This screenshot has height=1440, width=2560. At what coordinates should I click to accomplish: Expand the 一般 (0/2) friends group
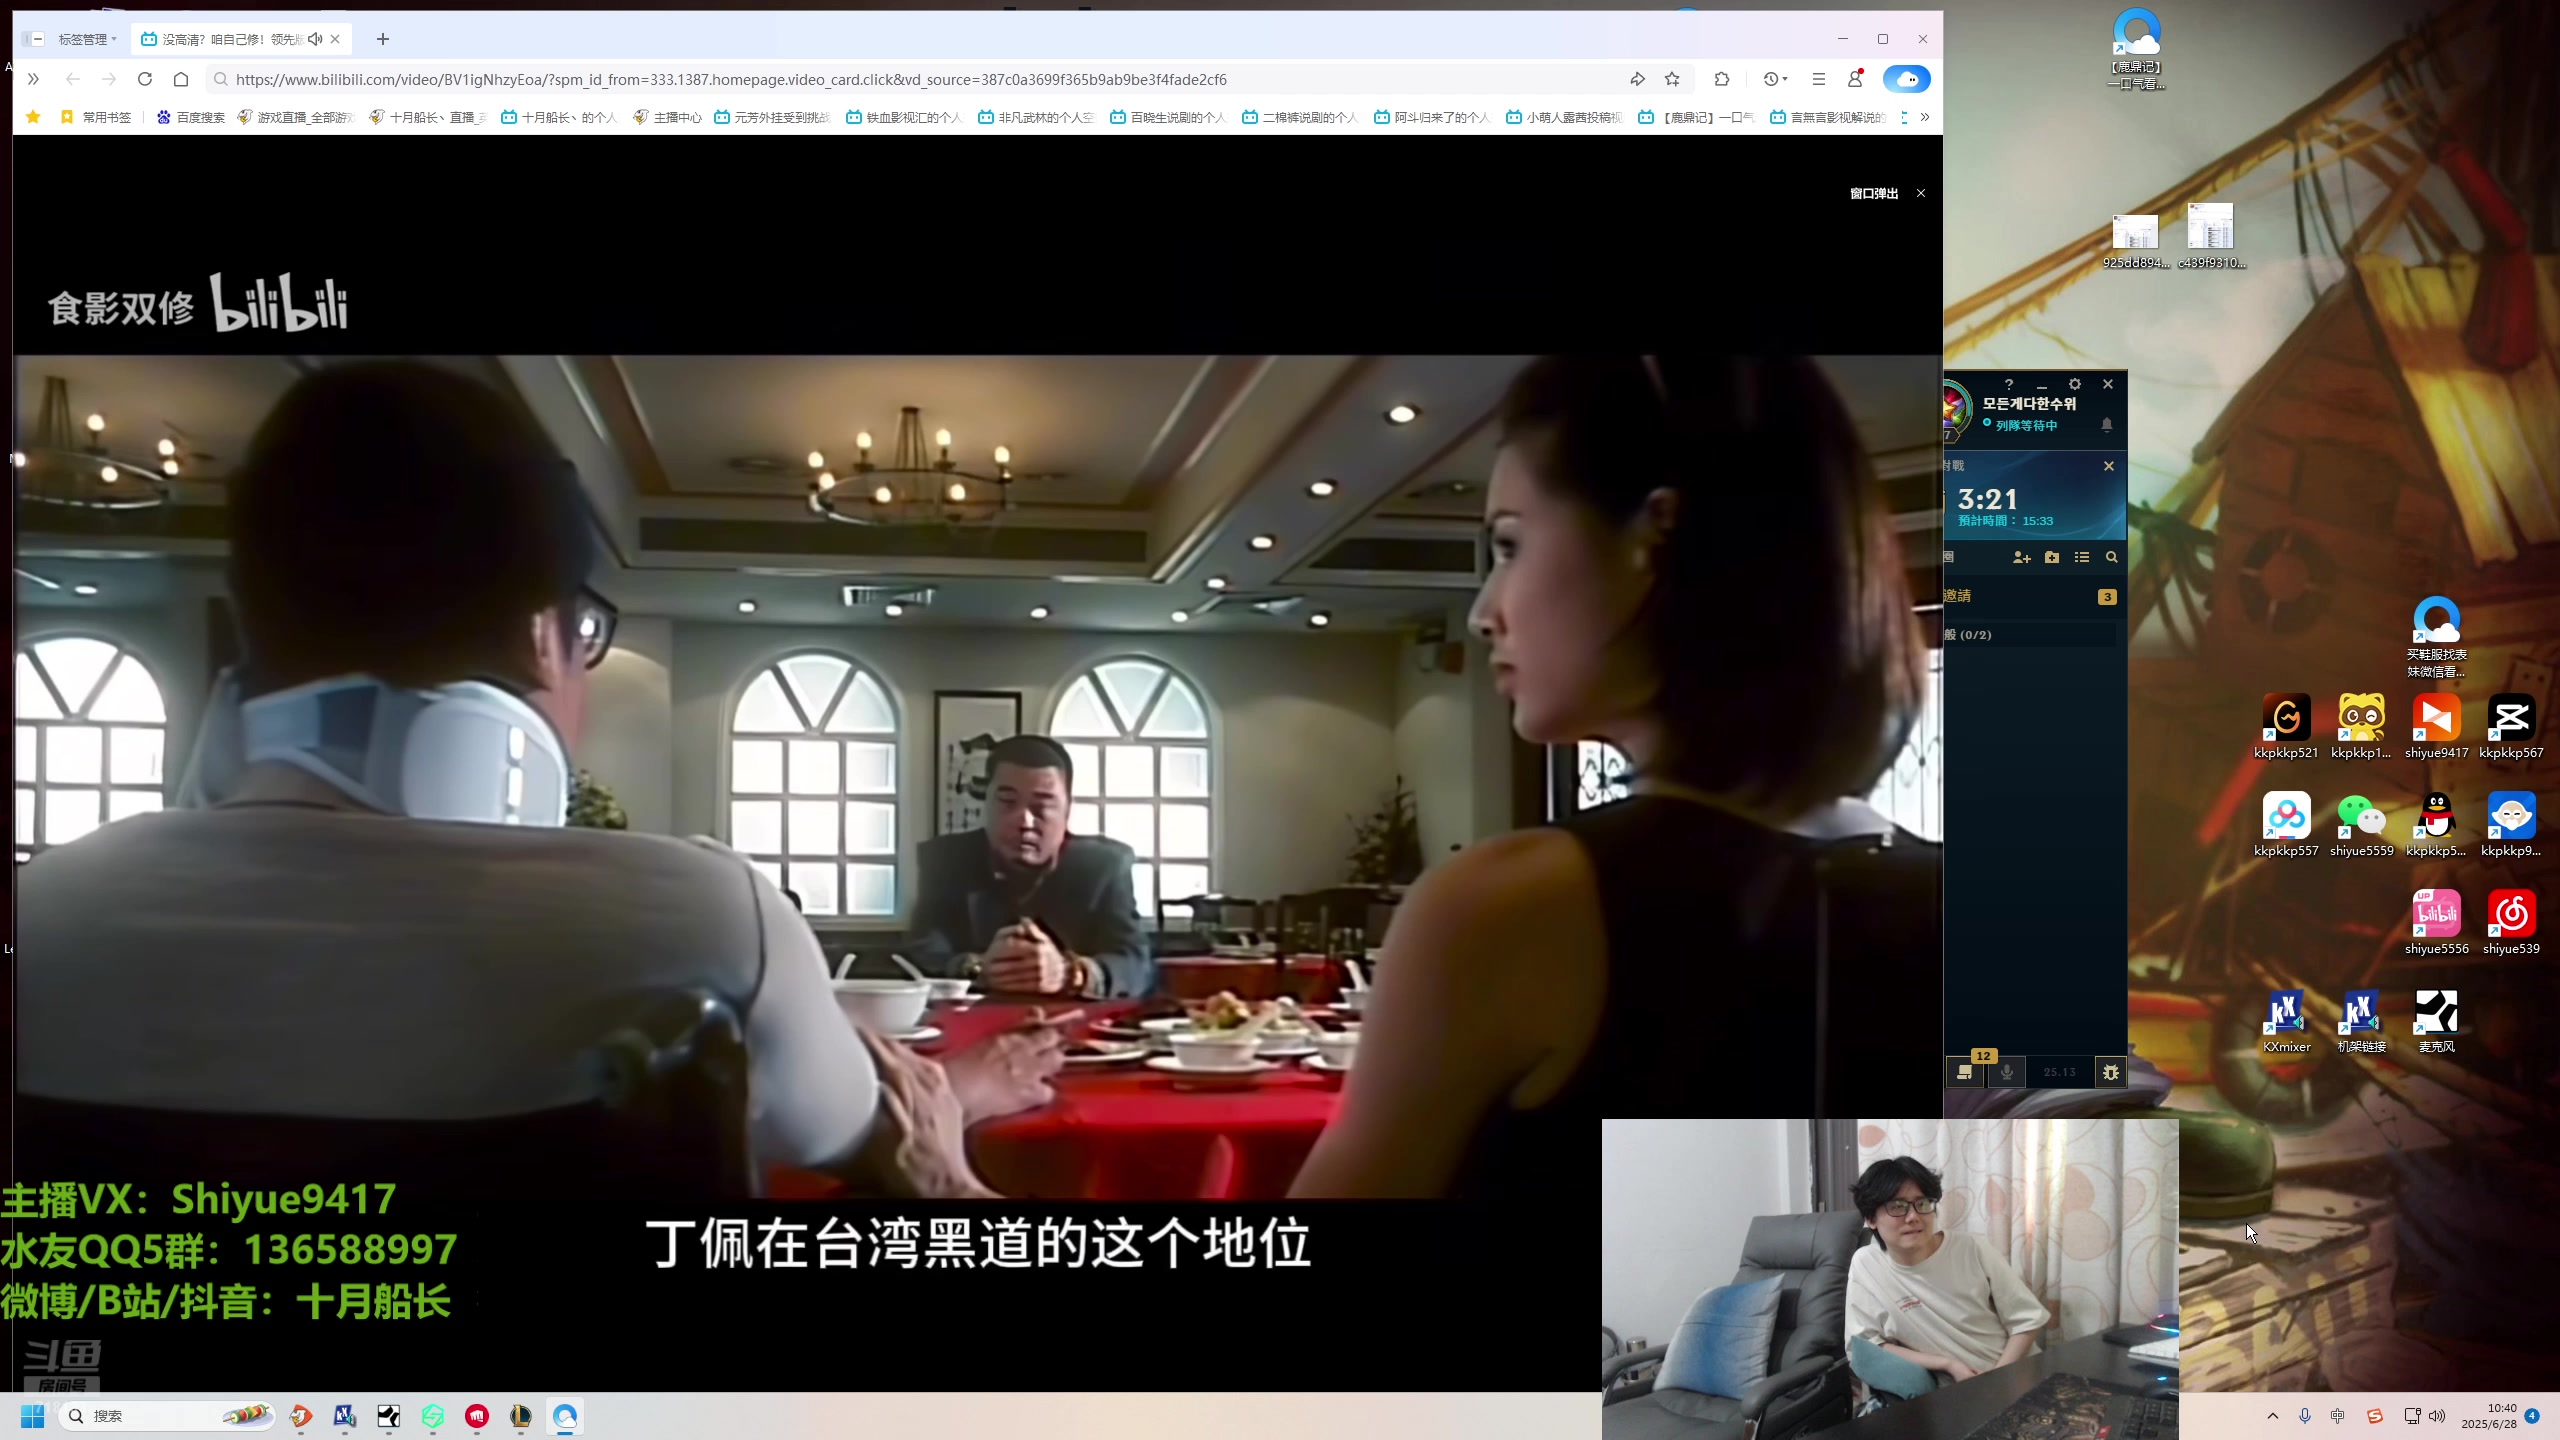(x=2031, y=634)
